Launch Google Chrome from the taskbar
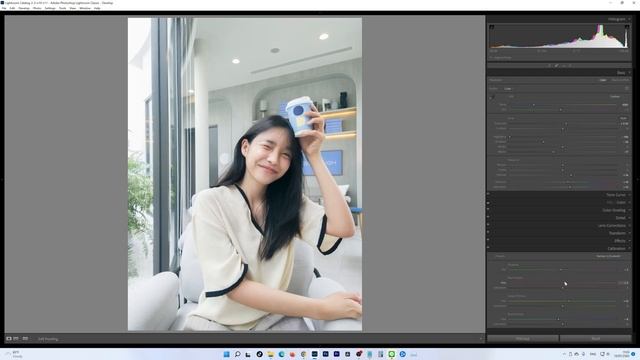 [x=303, y=354]
